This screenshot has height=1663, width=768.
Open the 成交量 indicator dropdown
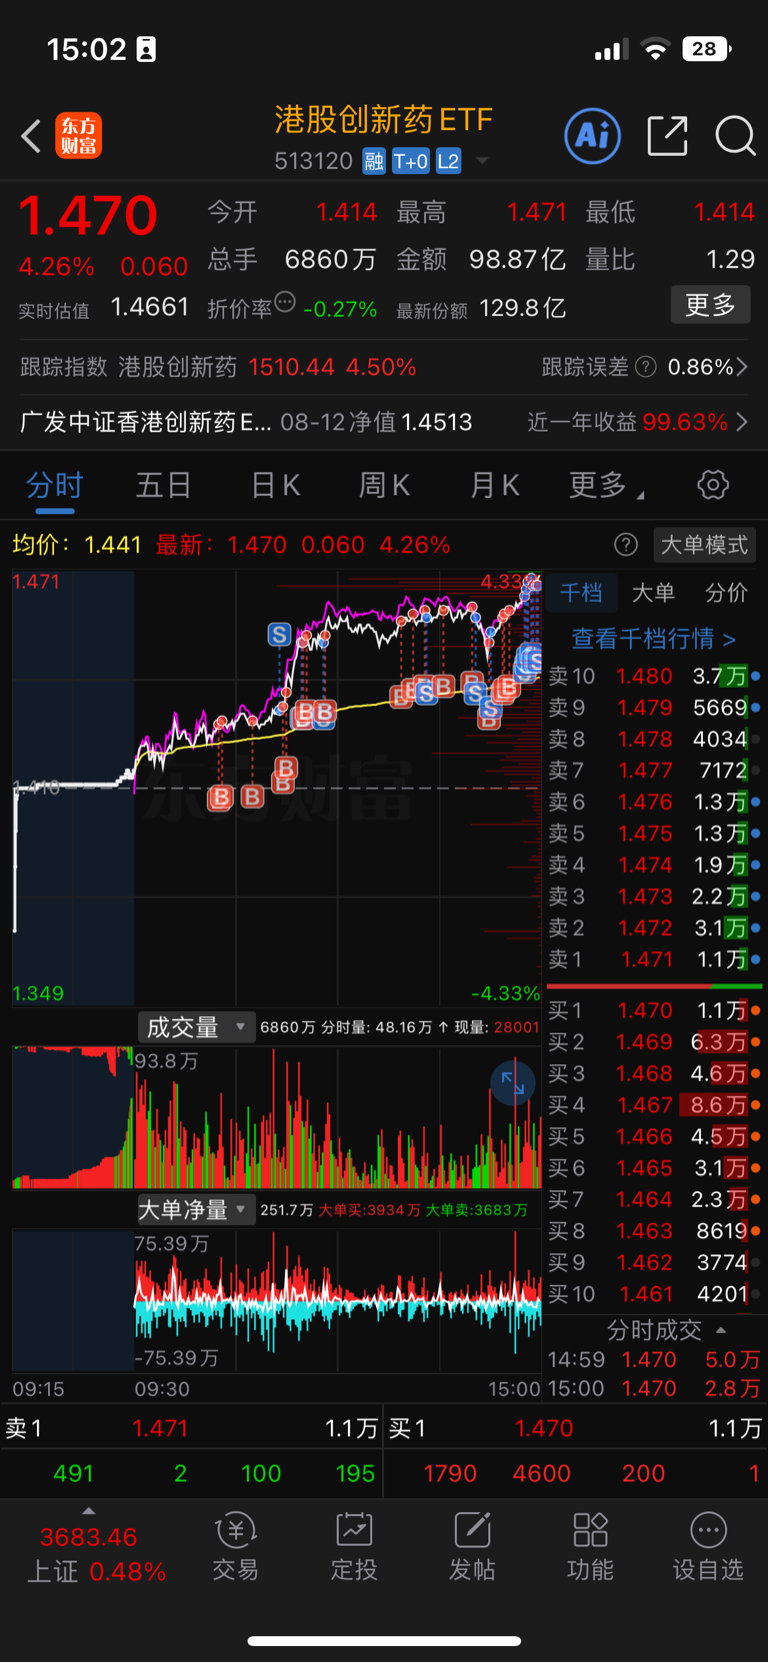coord(196,1027)
